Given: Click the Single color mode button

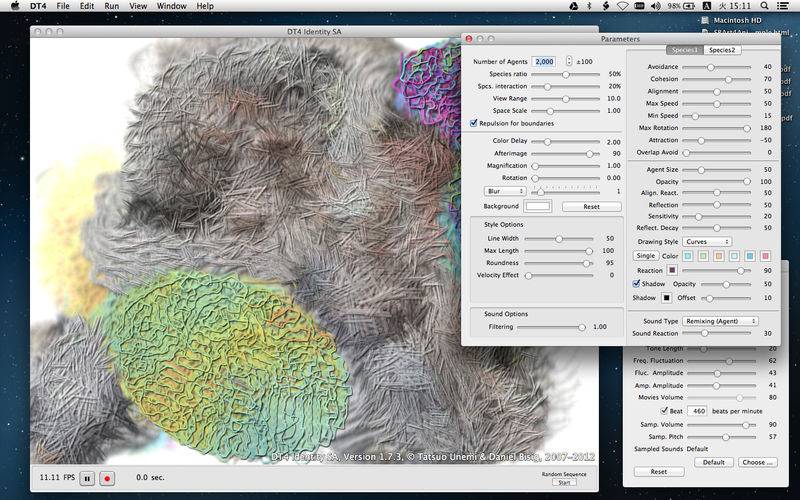Looking at the screenshot, I should pos(645,256).
